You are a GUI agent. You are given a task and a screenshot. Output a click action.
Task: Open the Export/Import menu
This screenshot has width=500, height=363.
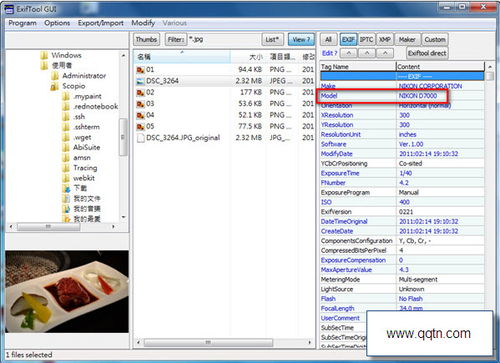[101, 23]
